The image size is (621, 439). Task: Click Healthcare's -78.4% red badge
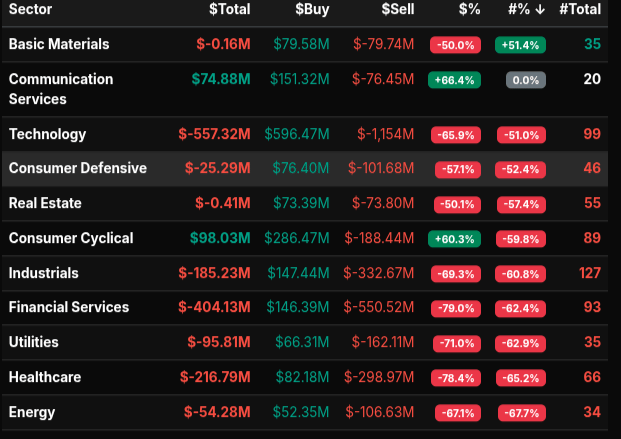[454, 378]
